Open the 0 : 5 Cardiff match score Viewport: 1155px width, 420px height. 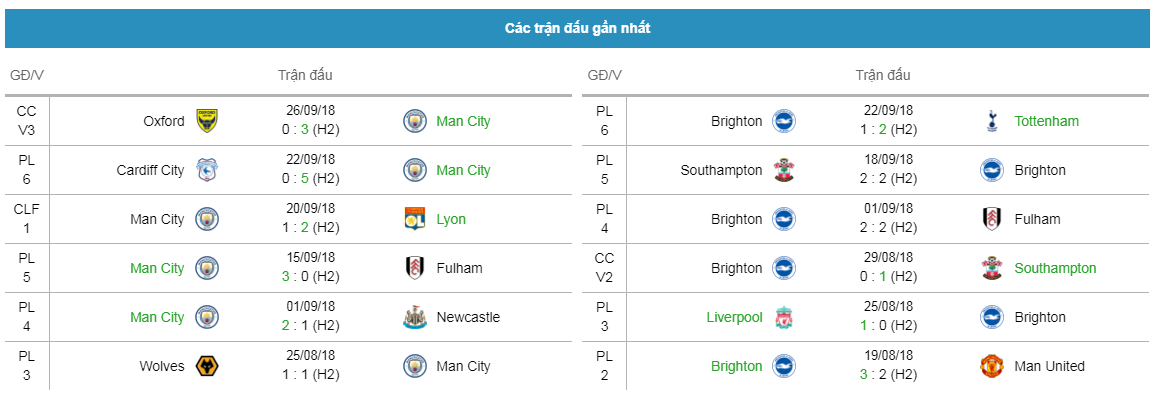[313, 178]
